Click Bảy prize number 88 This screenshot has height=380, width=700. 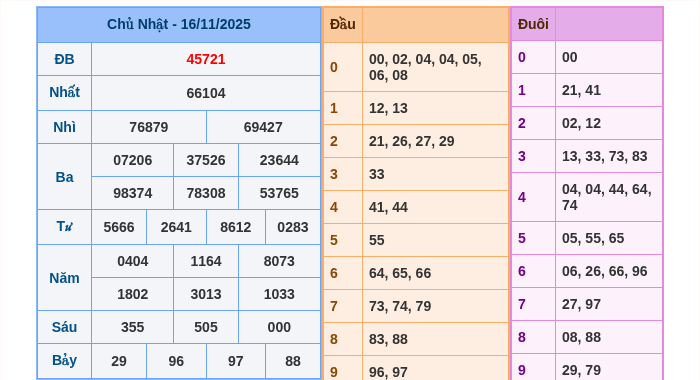(x=293, y=361)
